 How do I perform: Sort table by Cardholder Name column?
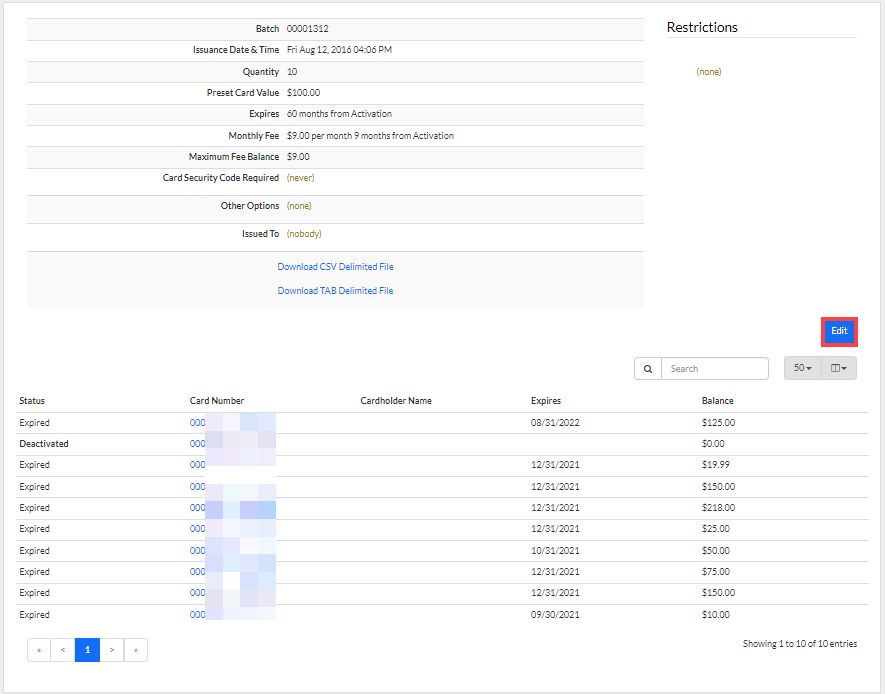(396, 401)
